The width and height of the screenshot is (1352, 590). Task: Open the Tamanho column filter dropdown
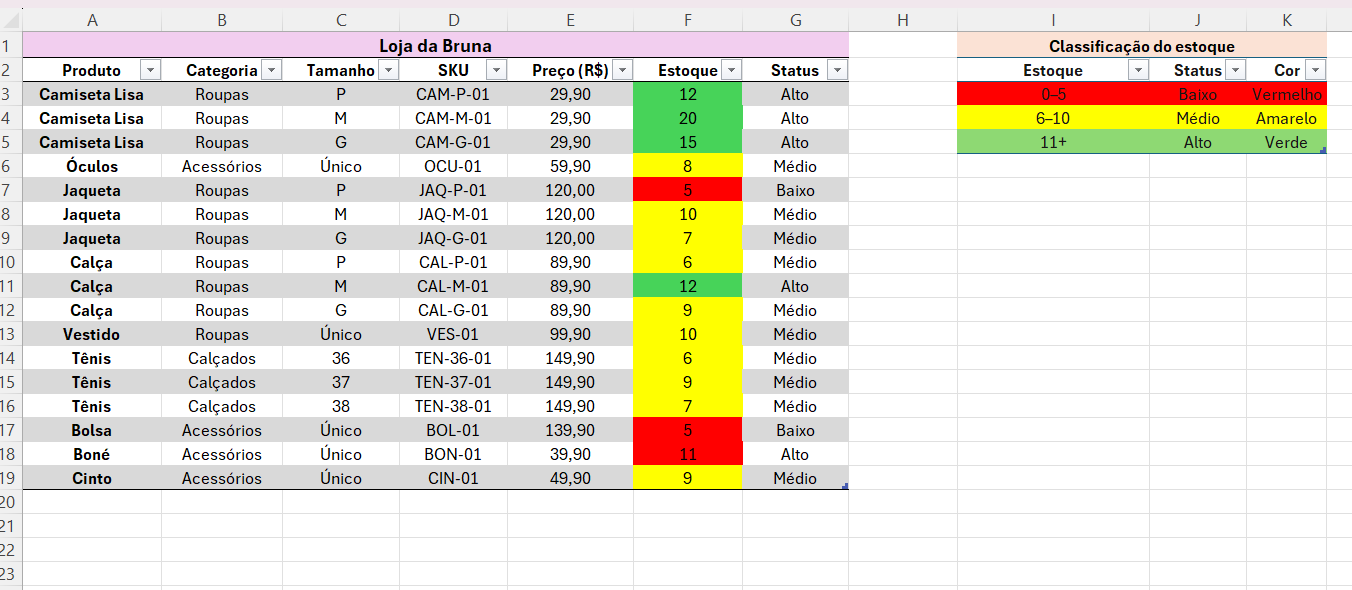[x=388, y=70]
